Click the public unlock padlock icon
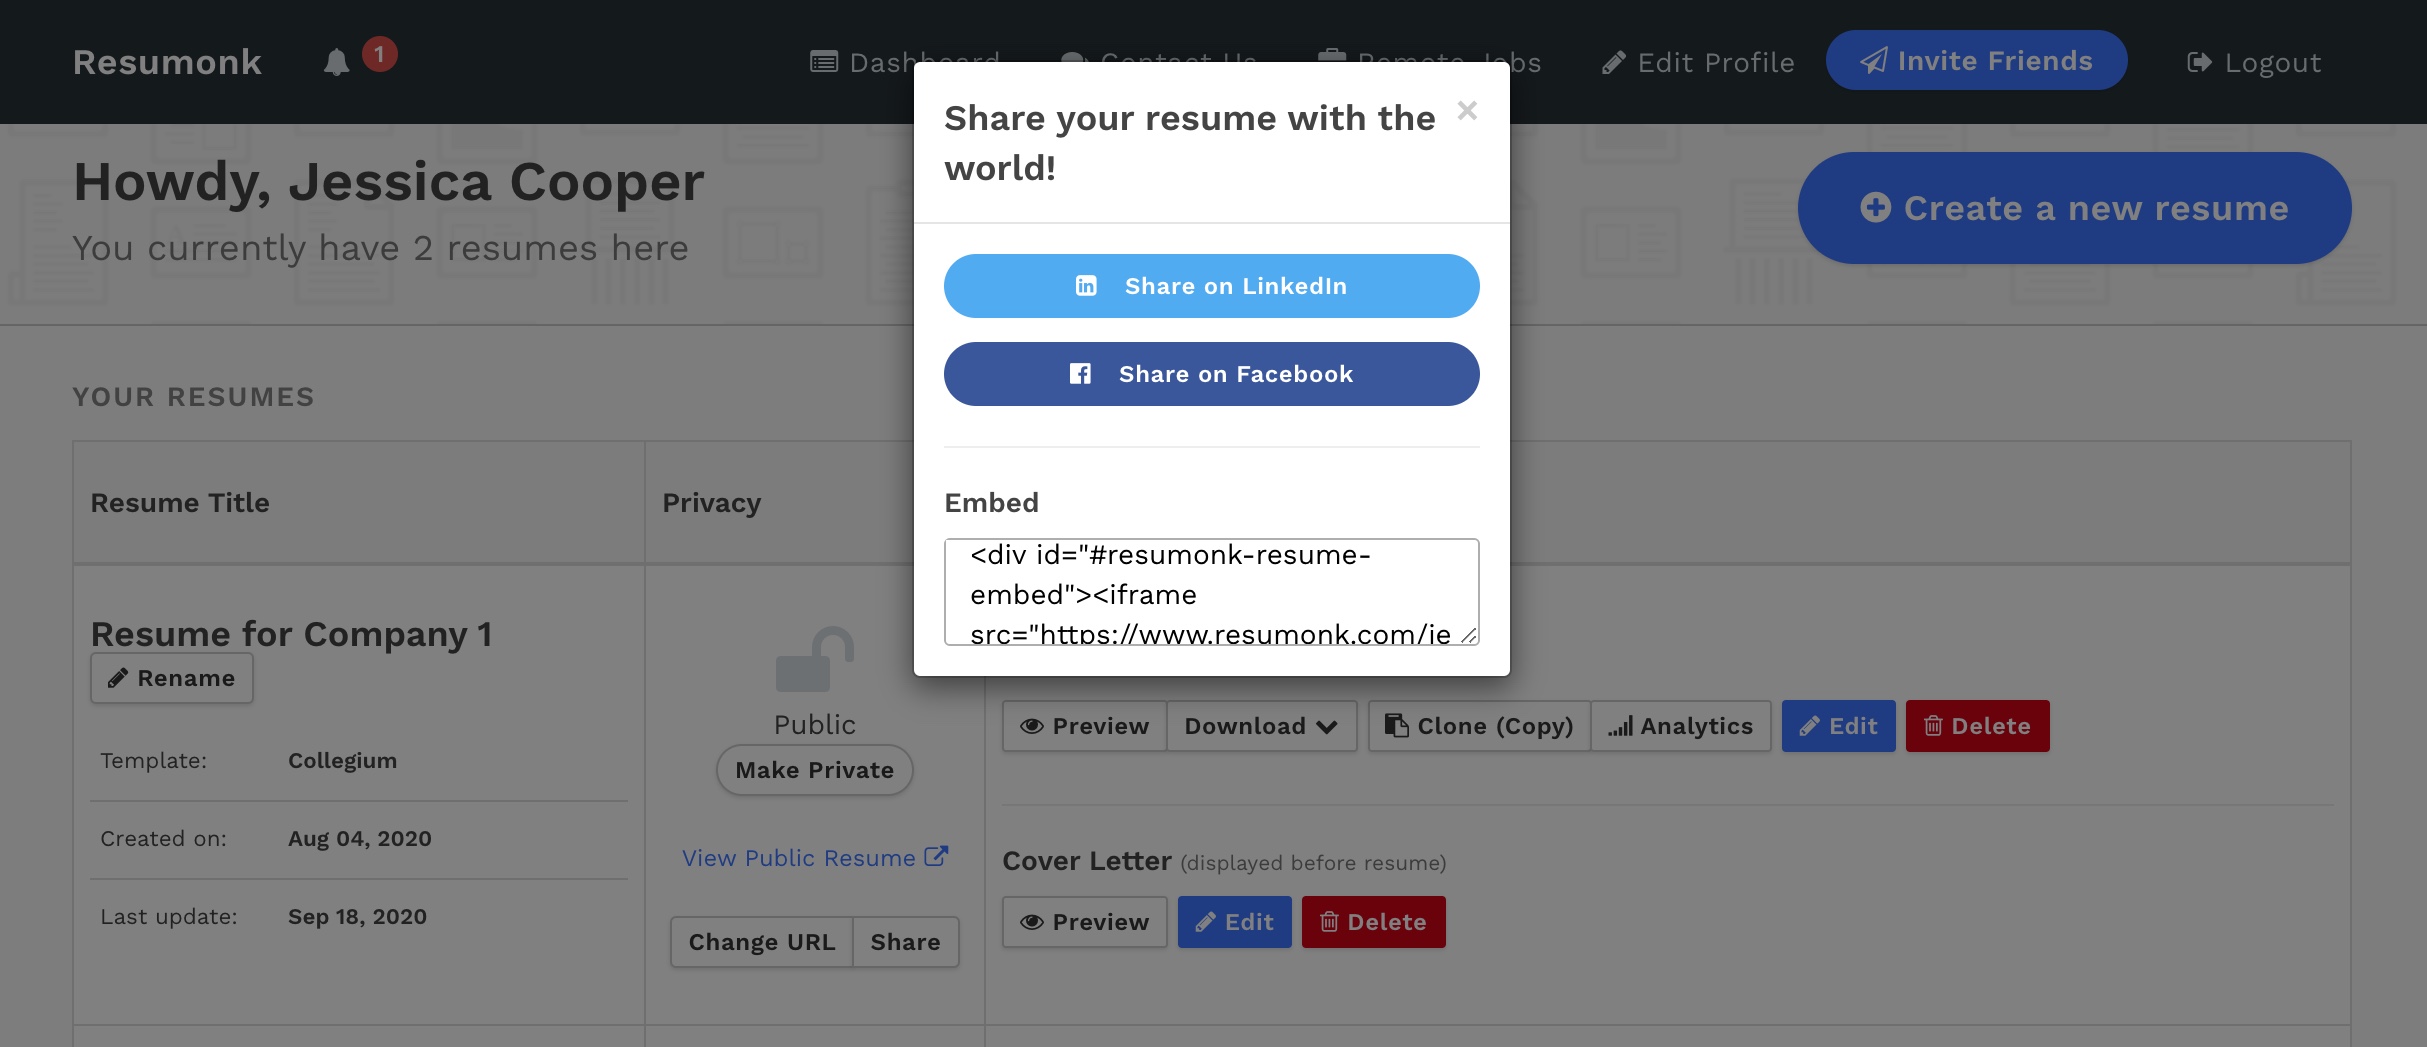2427x1047 pixels. click(814, 660)
